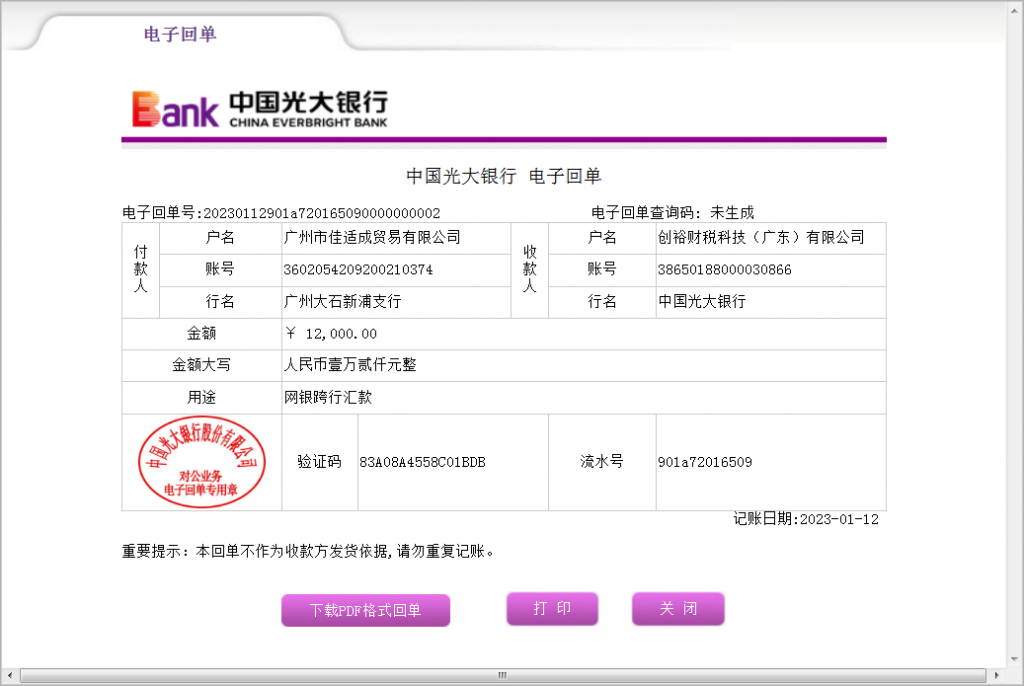Click the horizontal scrollbar right arrow

pyautogui.click(x=997, y=676)
